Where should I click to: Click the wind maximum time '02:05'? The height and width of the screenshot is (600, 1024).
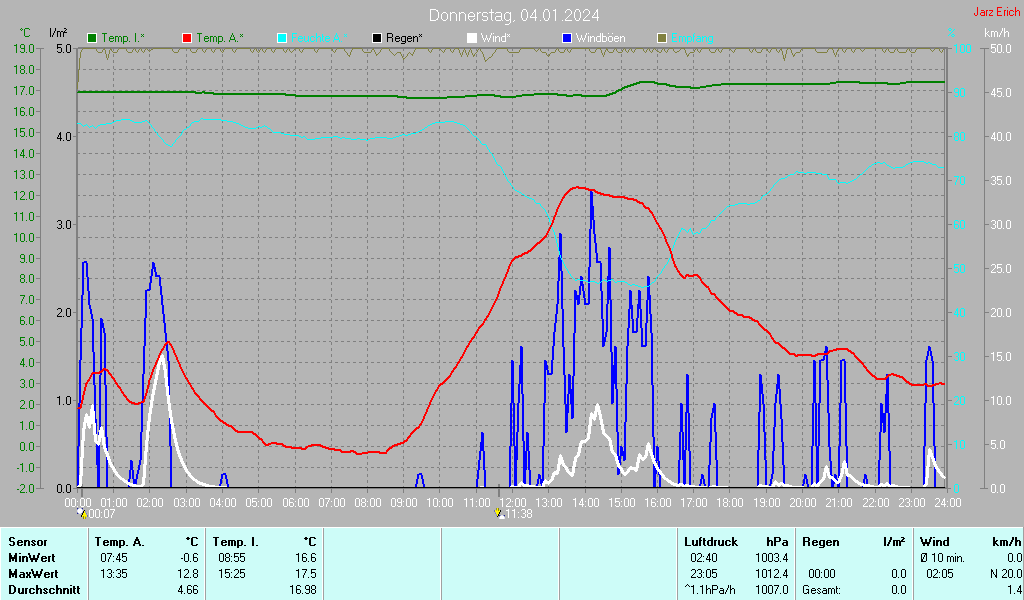pos(940,574)
